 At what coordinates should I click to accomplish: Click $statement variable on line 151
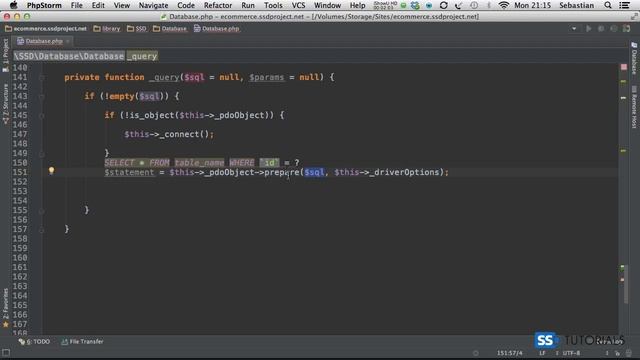pyautogui.click(x=129, y=172)
